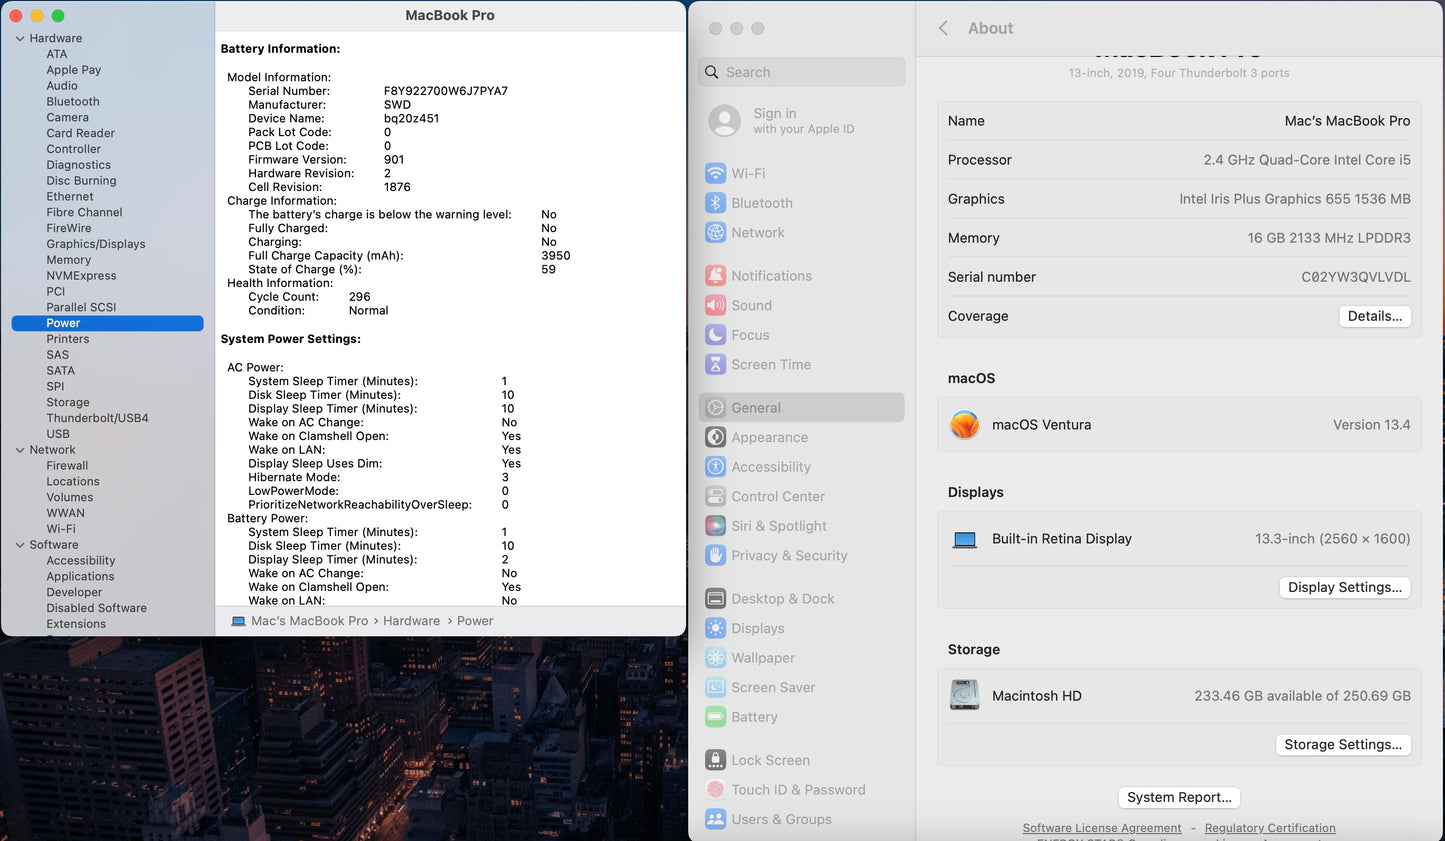Go back using the About back arrow

coord(943,28)
